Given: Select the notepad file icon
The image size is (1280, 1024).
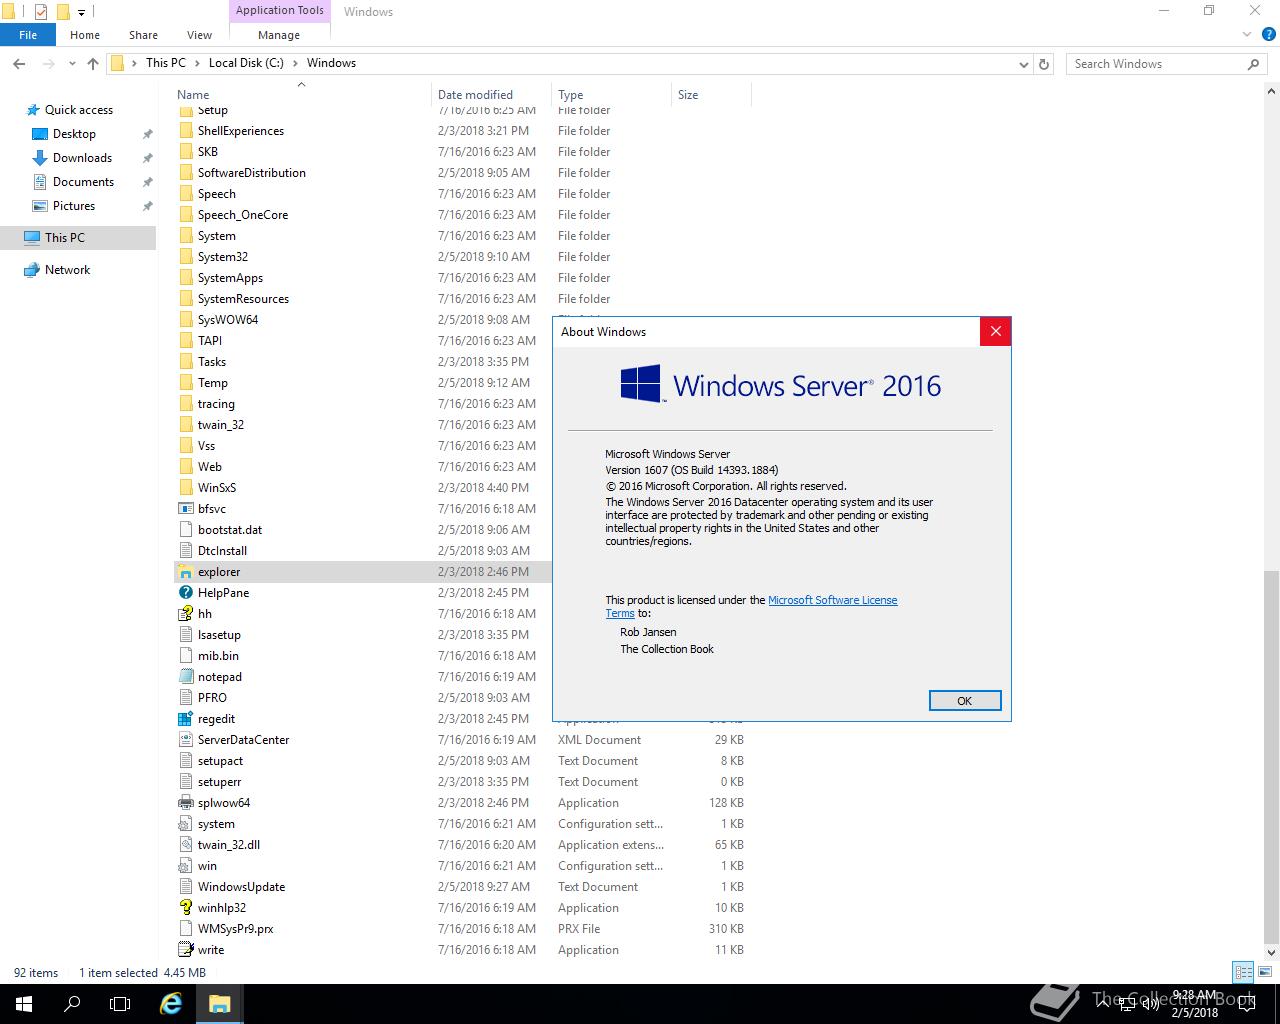Looking at the screenshot, I should click(x=185, y=677).
